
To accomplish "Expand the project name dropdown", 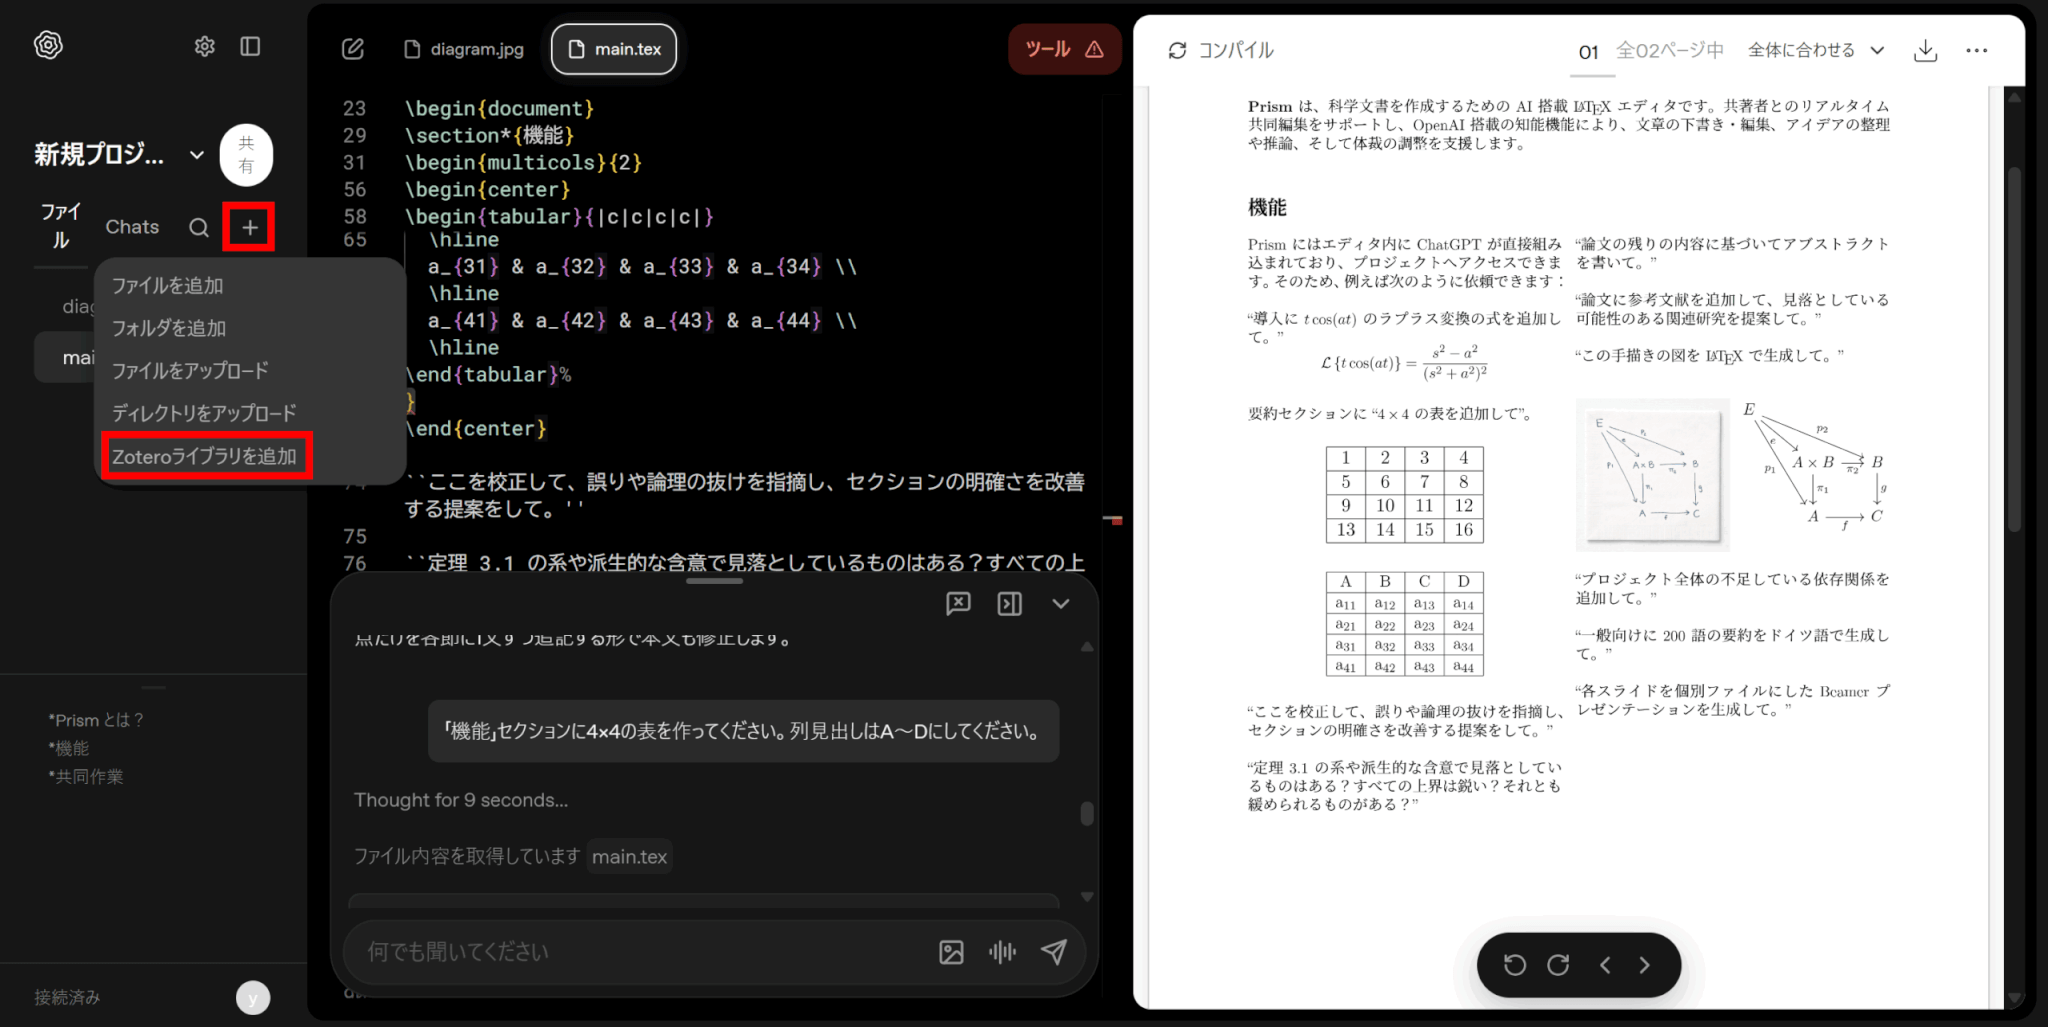I will click(x=197, y=155).
